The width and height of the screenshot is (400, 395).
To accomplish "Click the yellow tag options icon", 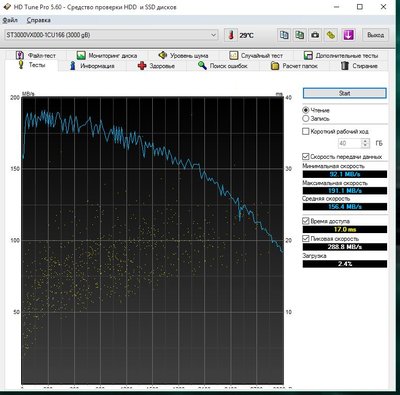I will (331, 35).
